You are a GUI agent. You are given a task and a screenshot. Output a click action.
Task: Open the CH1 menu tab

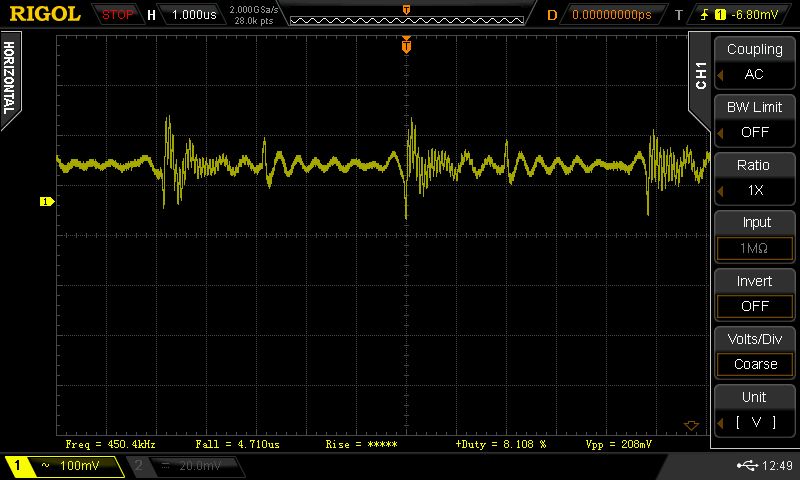click(x=701, y=75)
